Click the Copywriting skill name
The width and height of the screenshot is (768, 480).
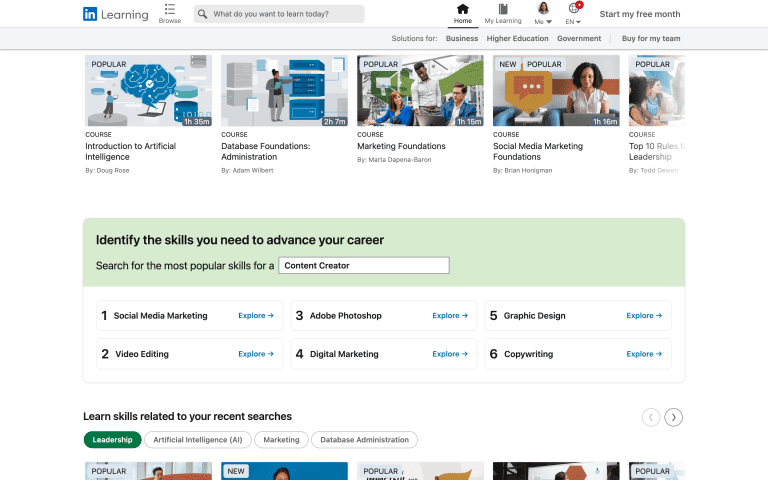click(528, 354)
